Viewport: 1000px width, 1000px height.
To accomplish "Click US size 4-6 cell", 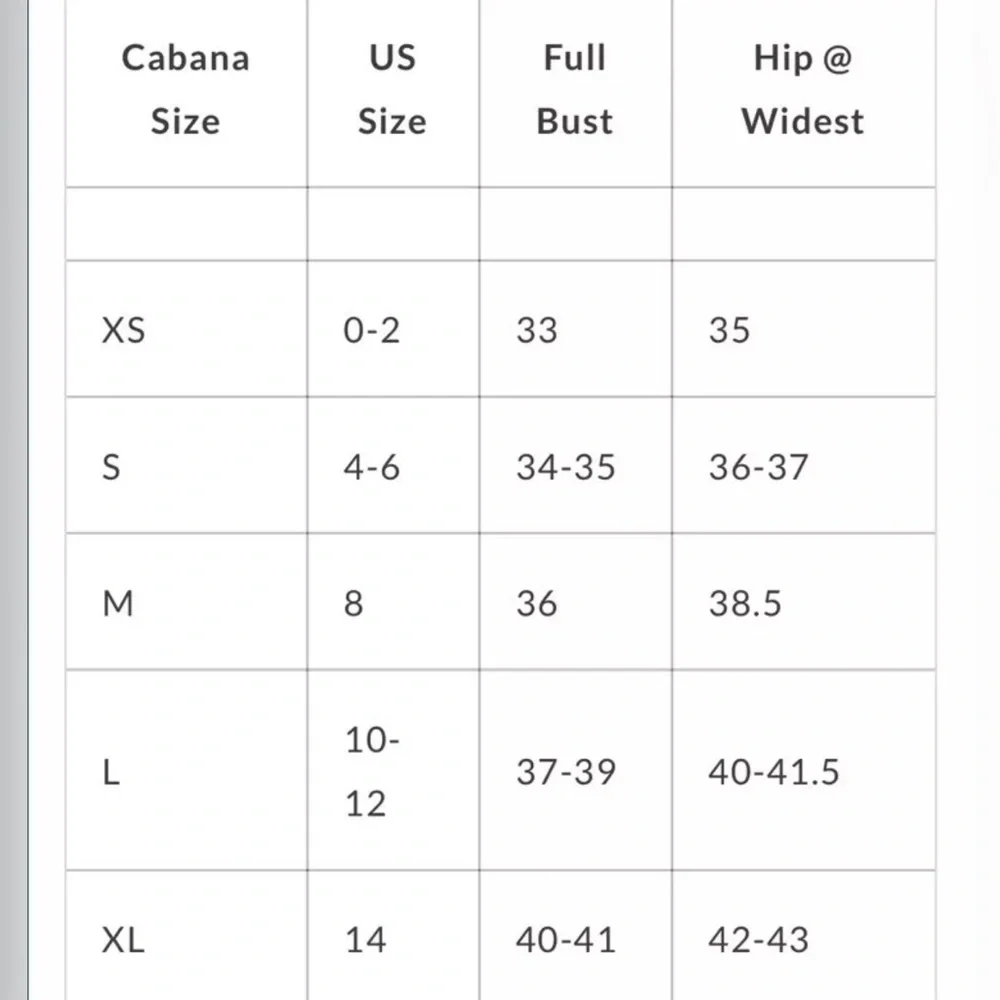I will [372, 467].
